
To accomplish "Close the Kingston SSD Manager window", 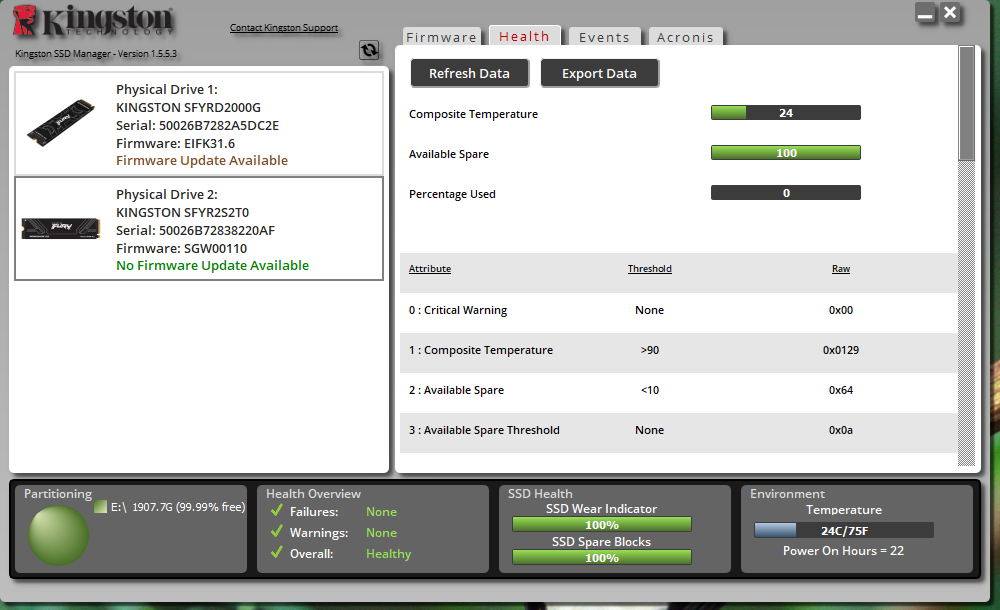I will click(950, 12).
